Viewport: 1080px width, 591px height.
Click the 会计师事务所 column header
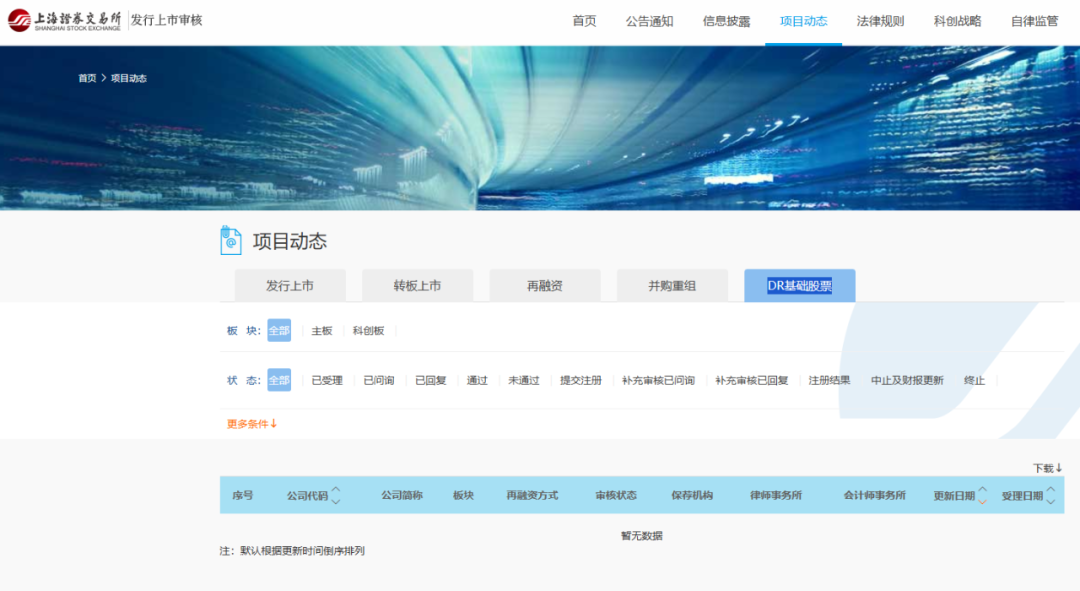pos(875,495)
